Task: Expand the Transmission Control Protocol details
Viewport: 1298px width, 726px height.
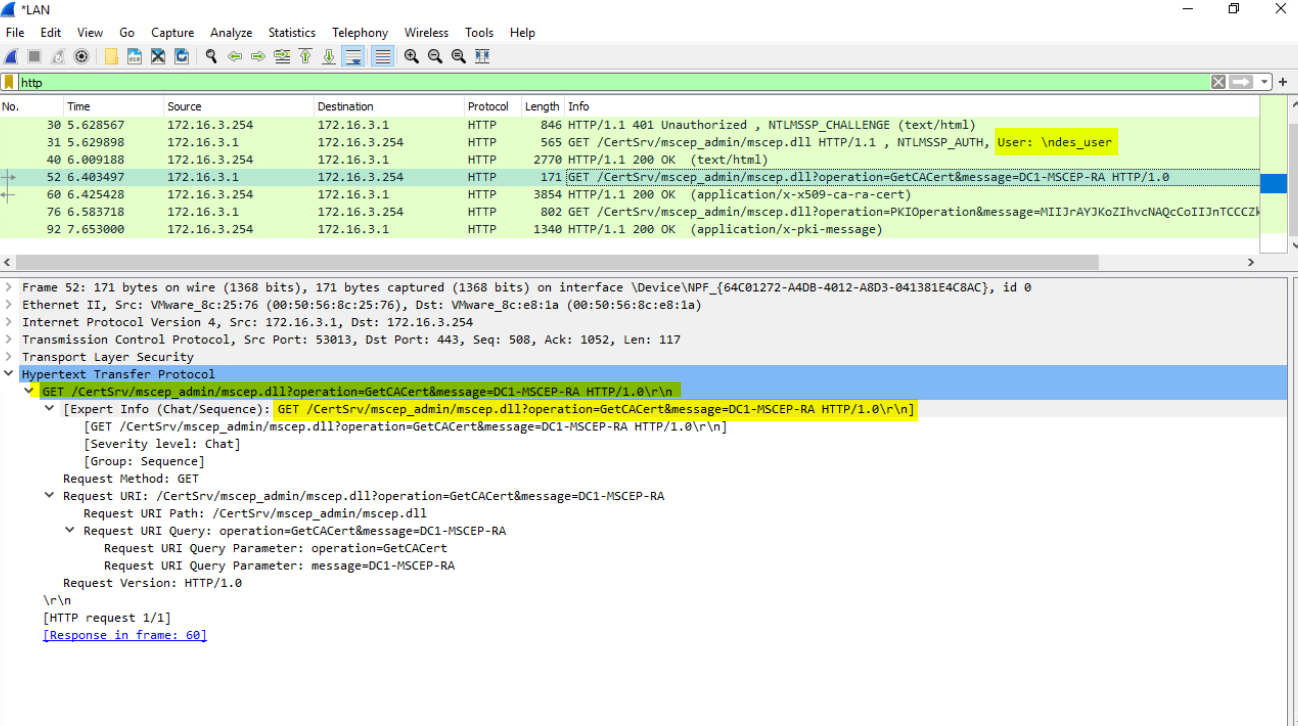Action: tap(7, 339)
